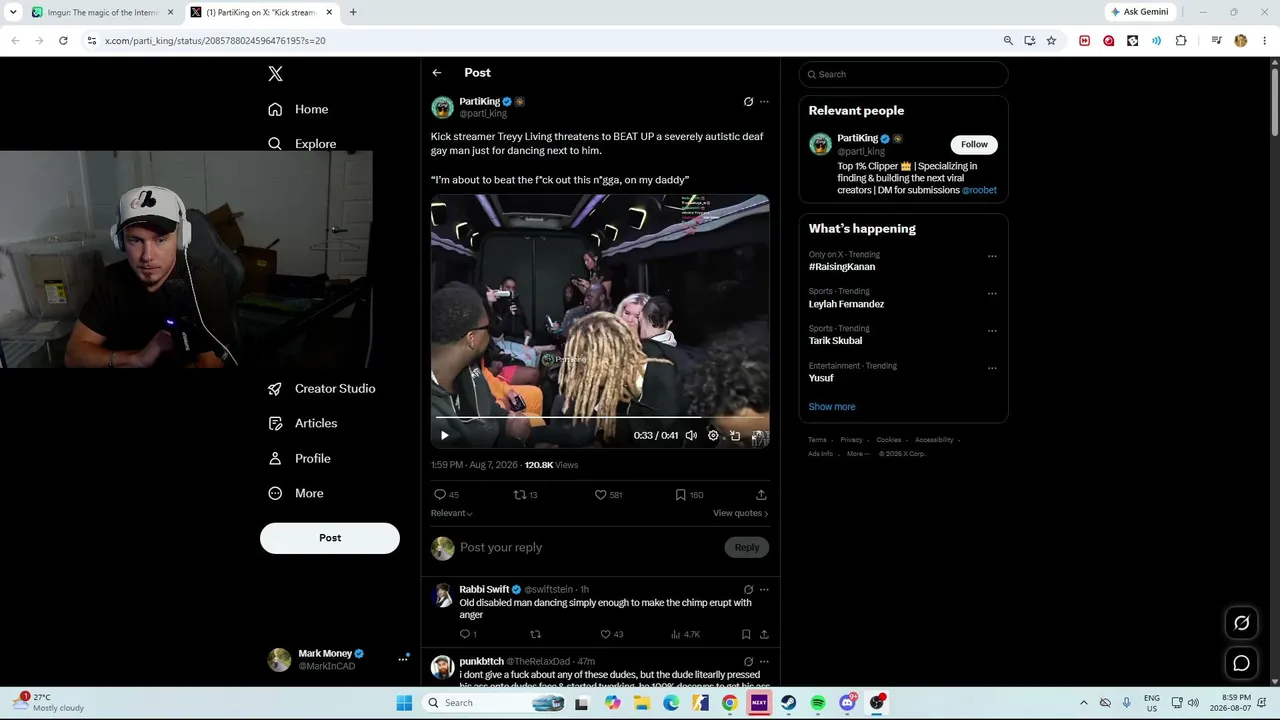Open Creator Studio in the sidebar
Image resolution: width=1280 pixels, height=720 pixels.
pyautogui.click(x=321, y=389)
